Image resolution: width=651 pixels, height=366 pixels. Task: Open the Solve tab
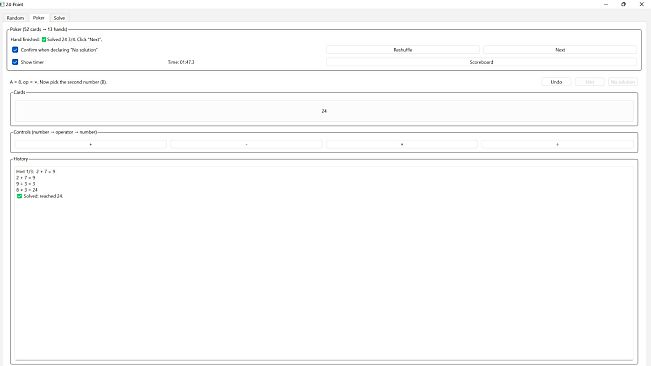click(x=59, y=18)
